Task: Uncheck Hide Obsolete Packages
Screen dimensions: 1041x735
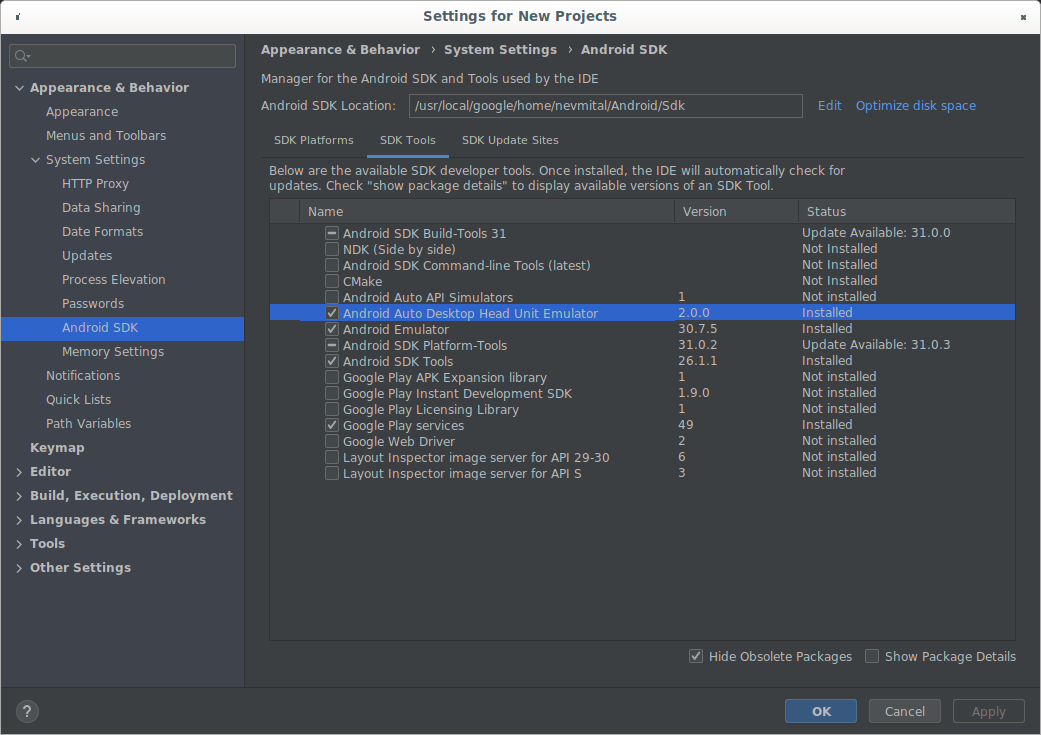Action: (x=696, y=656)
